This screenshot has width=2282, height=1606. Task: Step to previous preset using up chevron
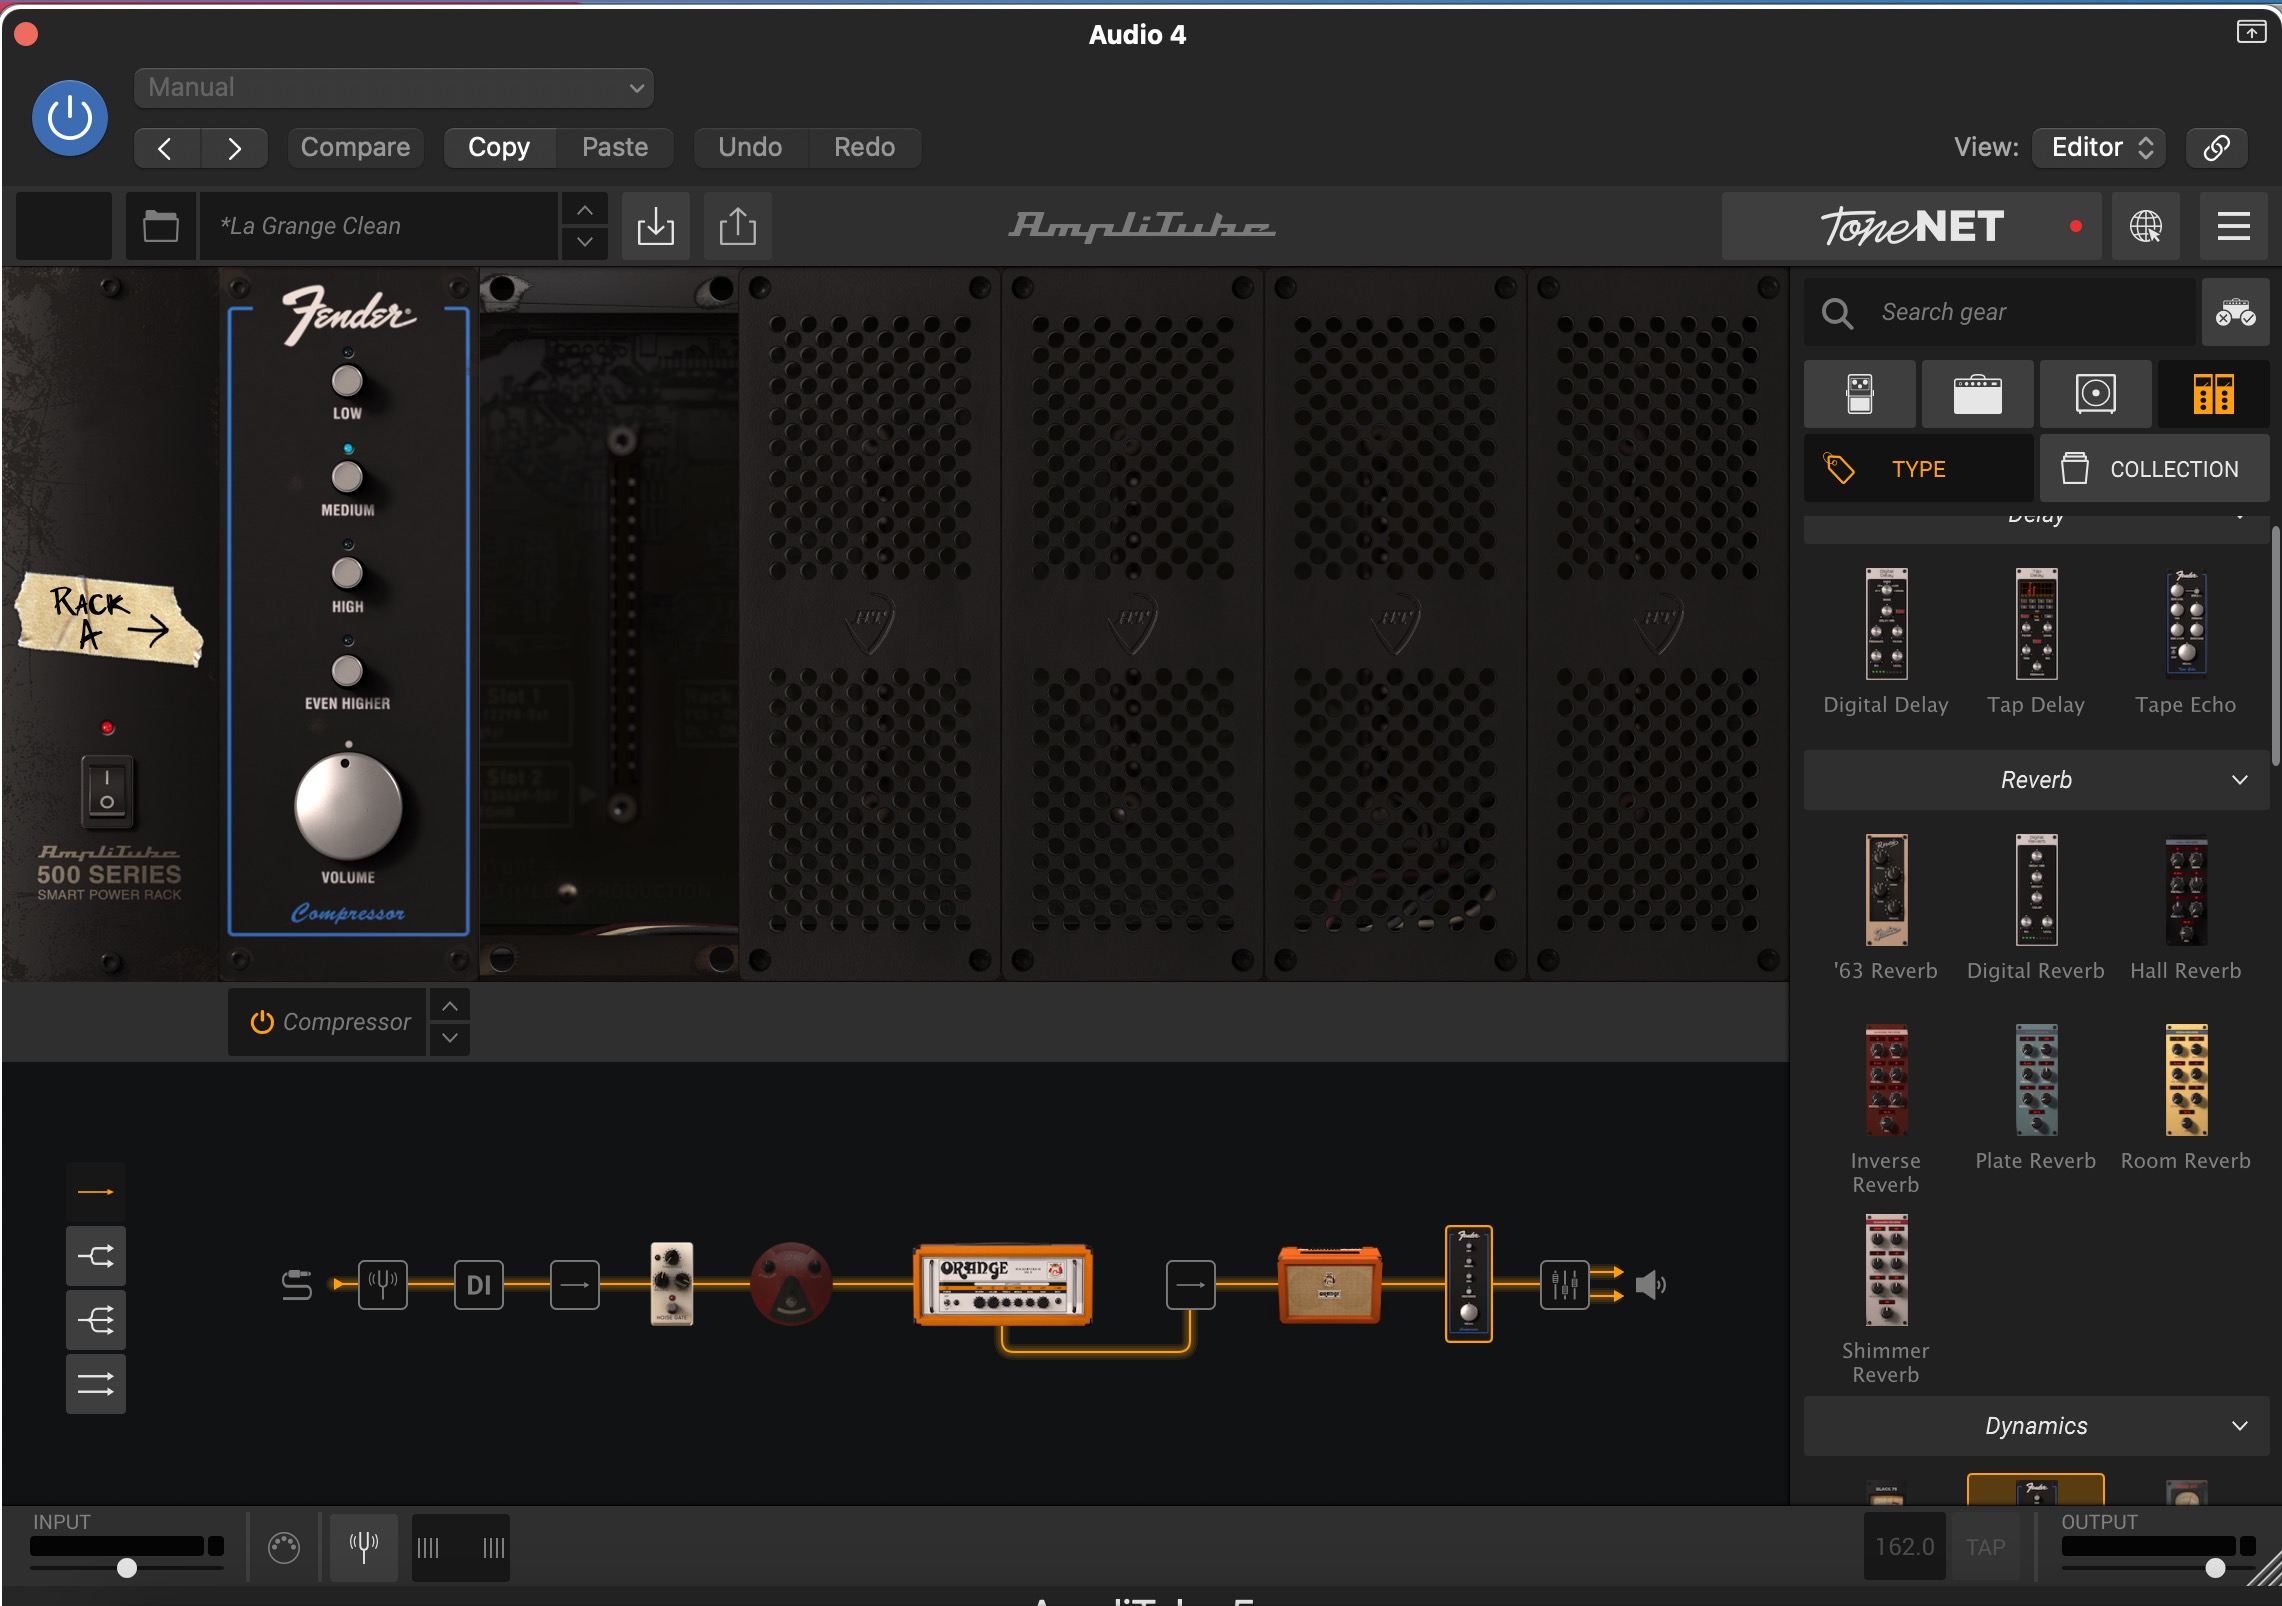pyautogui.click(x=585, y=210)
